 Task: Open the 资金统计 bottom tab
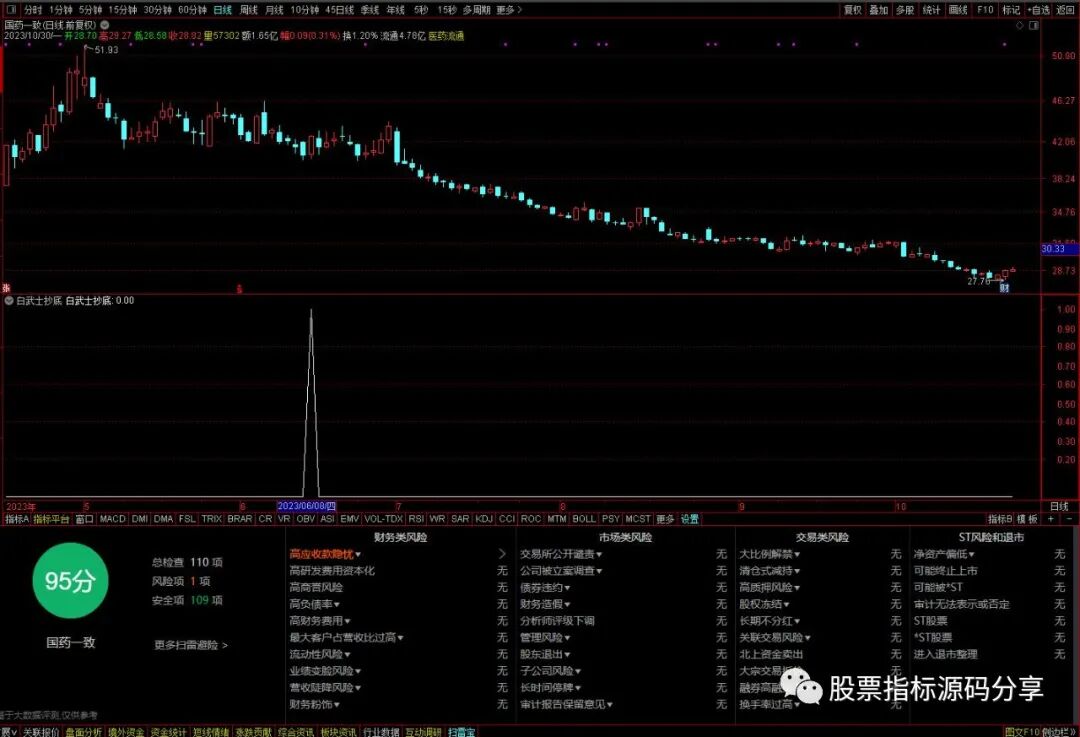pos(169,731)
